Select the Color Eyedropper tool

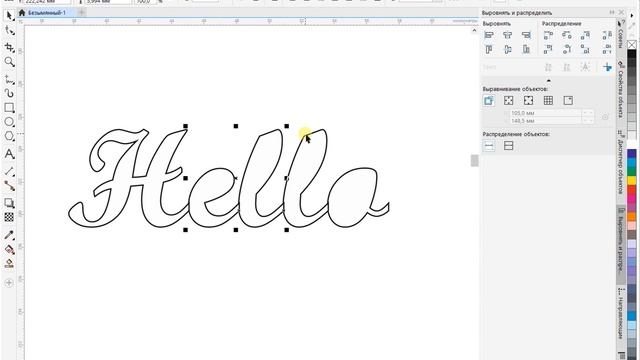pos(9,235)
